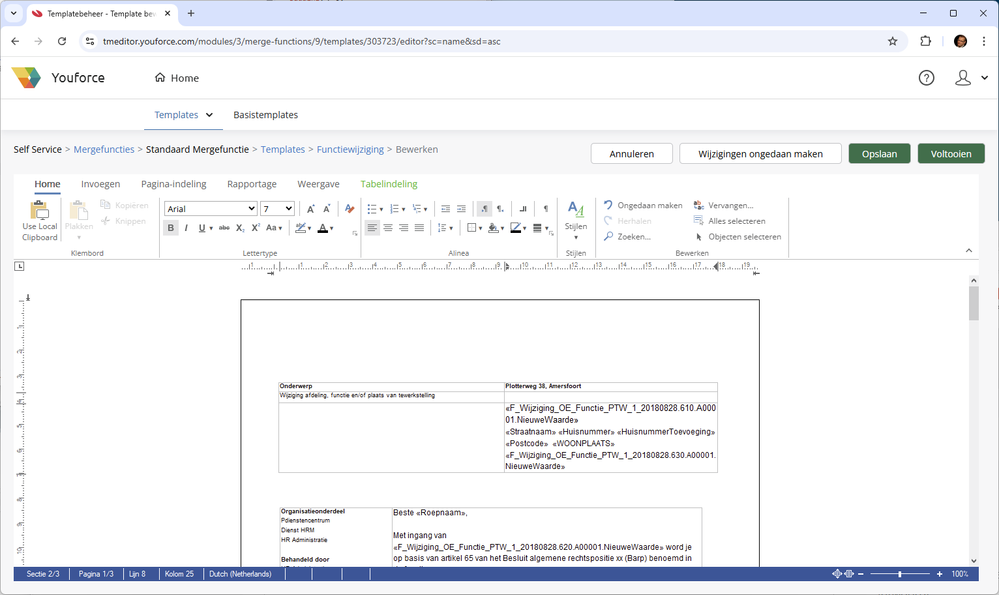Viewport: 999px width, 595px height.
Task: Increase the paragraph indent
Action: pyautogui.click(x=461, y=209)
